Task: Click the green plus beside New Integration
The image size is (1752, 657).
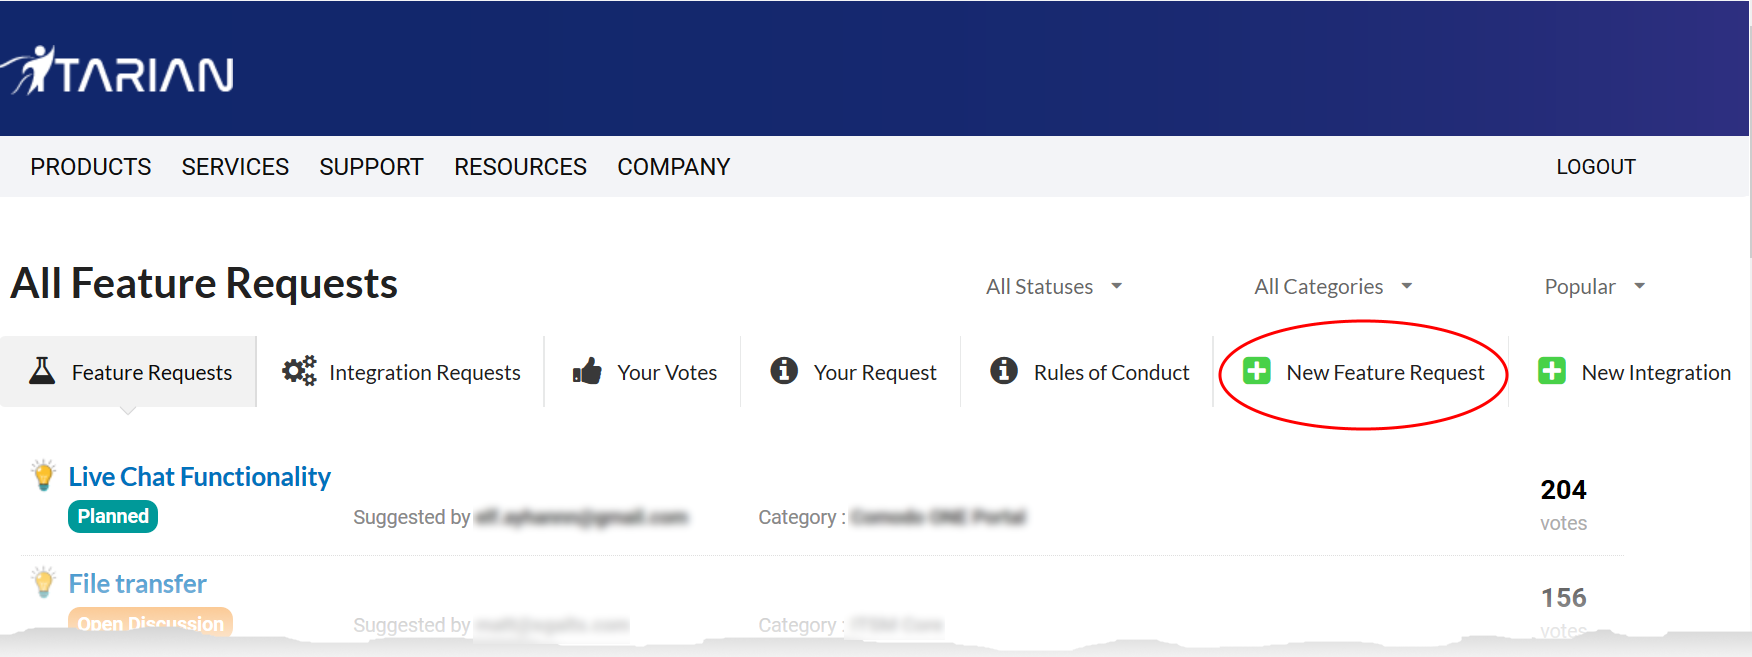Action: click(1552, 371)
